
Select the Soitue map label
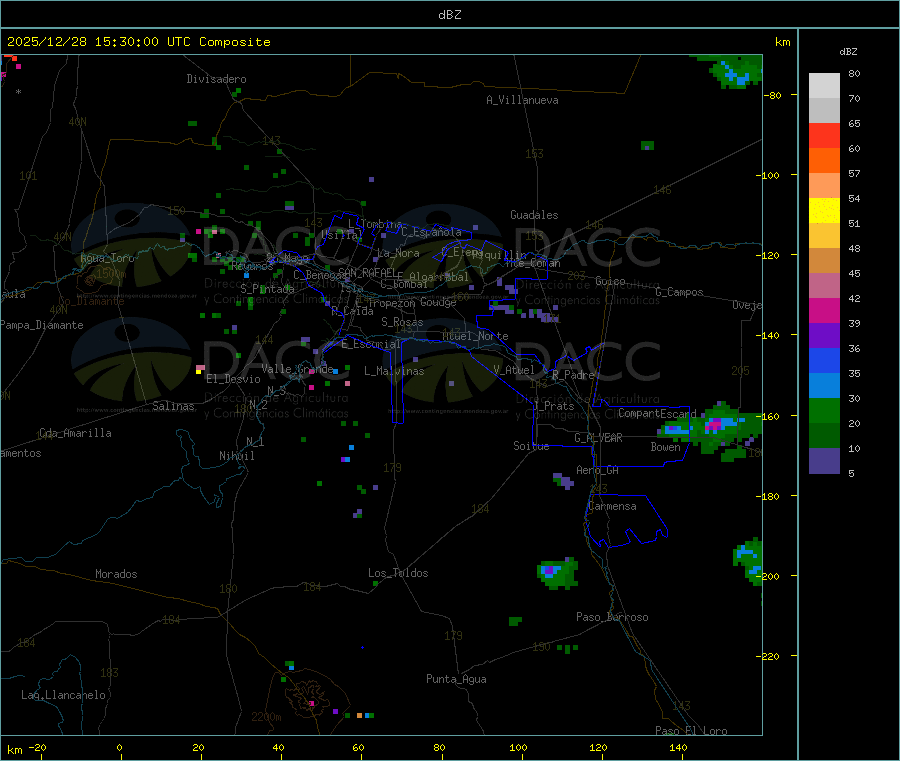(531, 446)
